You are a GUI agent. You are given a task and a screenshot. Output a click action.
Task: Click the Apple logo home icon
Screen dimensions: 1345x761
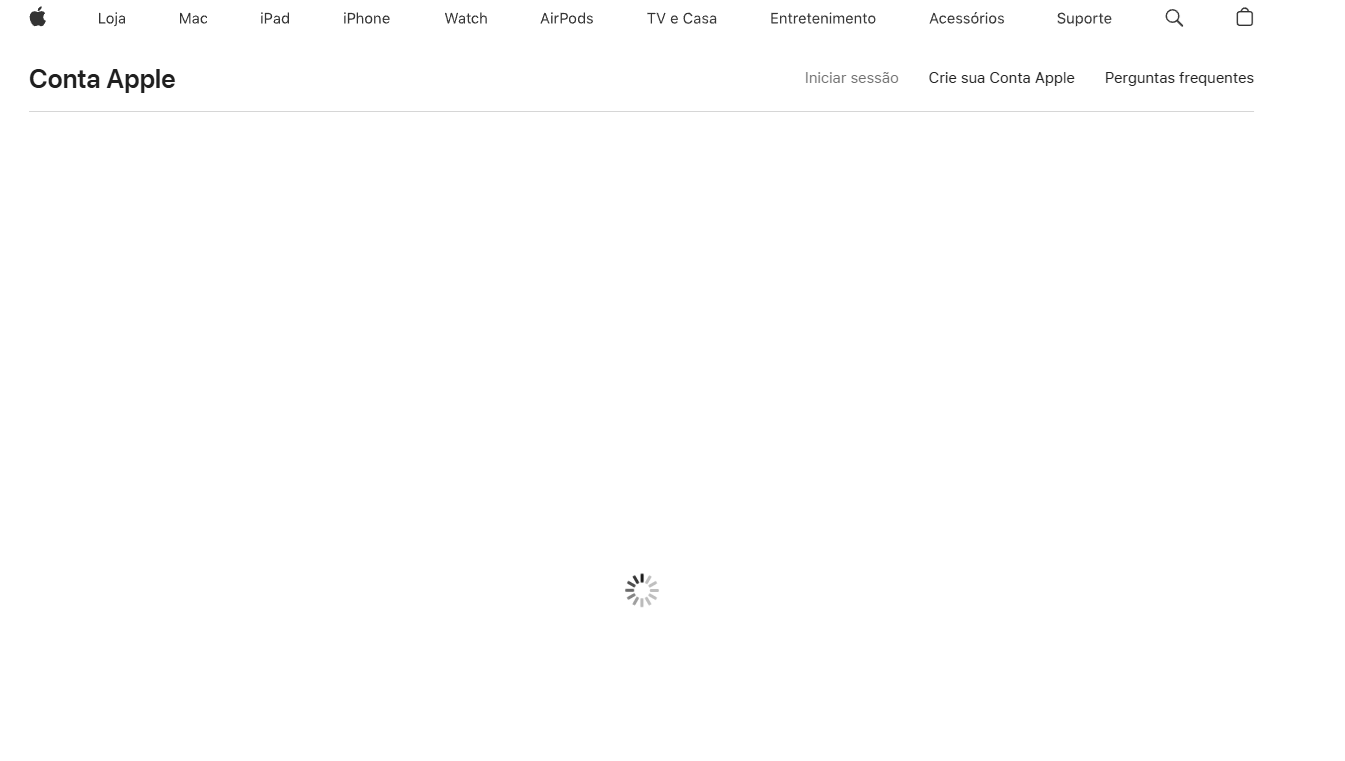coord(38,17)
